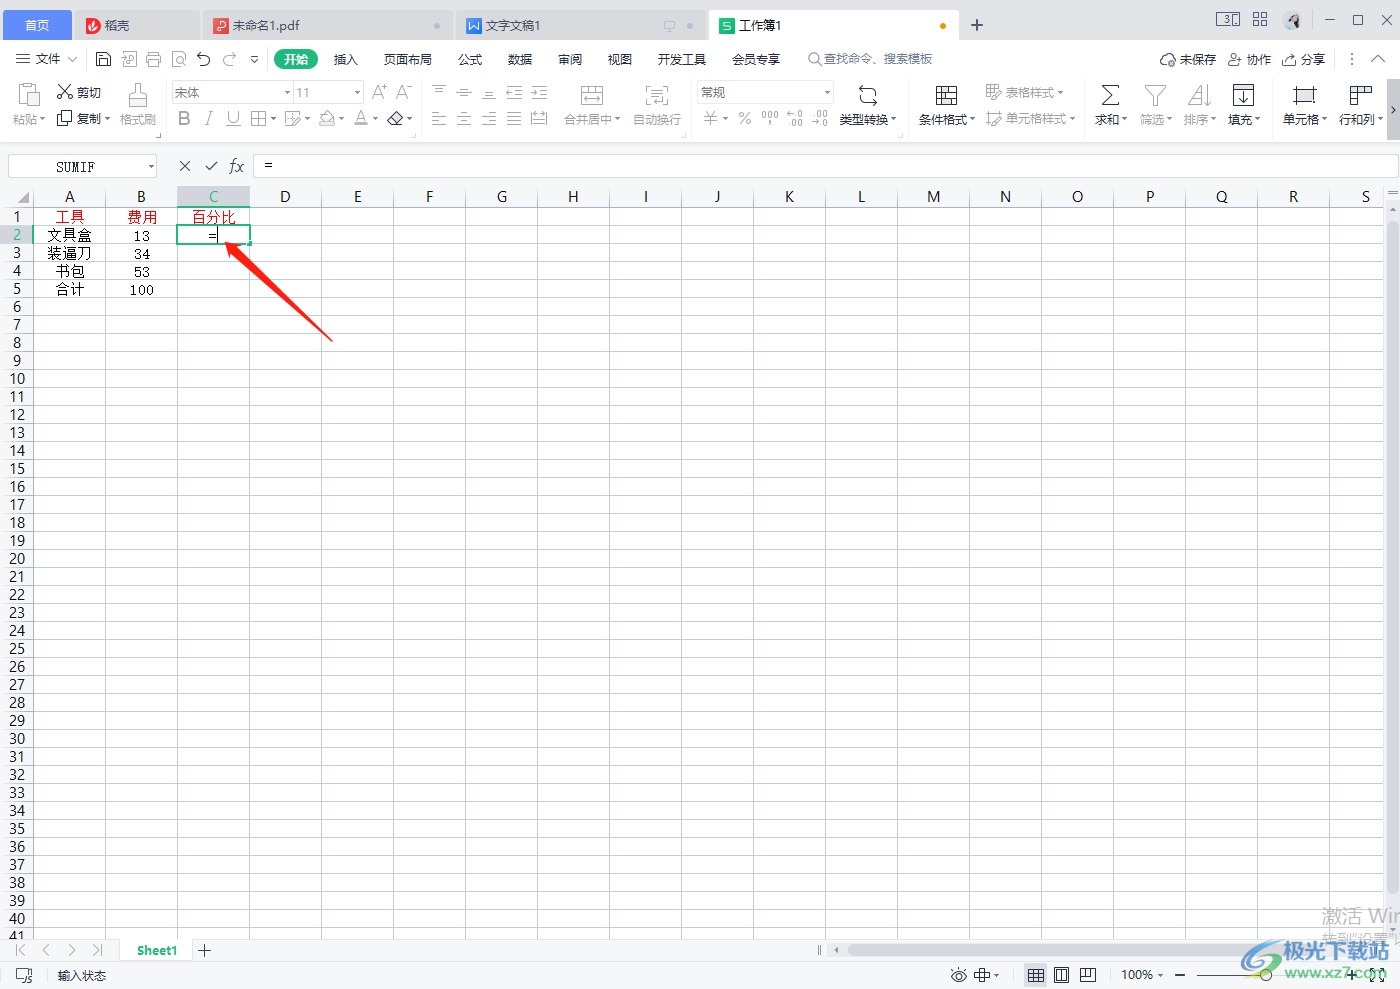Open the font color A swatch
This screenshot has width=1400, height=989.
click(x=361, y=118)
